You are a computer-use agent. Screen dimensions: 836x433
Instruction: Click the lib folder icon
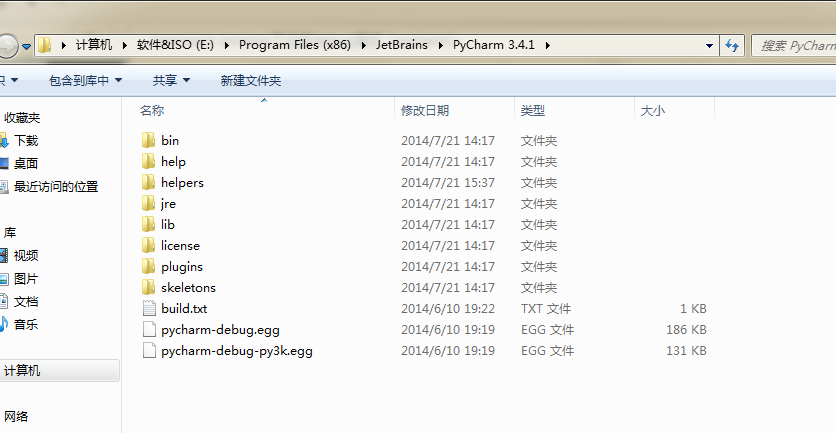click(149, 224)
